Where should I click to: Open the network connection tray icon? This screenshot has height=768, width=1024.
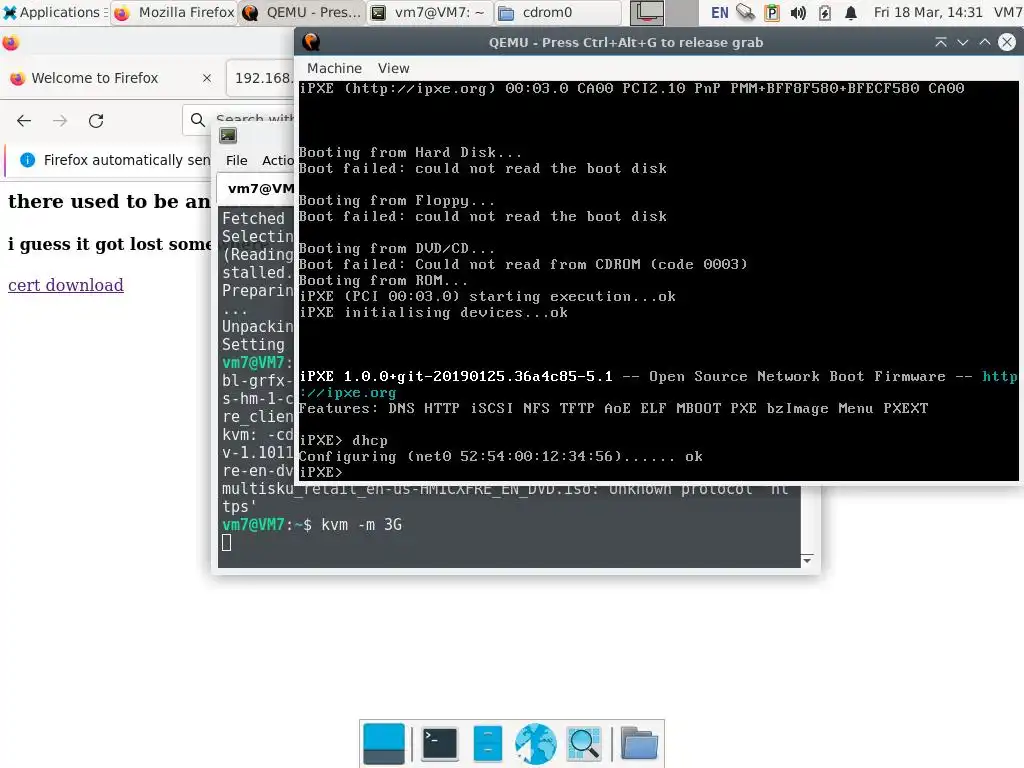(745, 12)
